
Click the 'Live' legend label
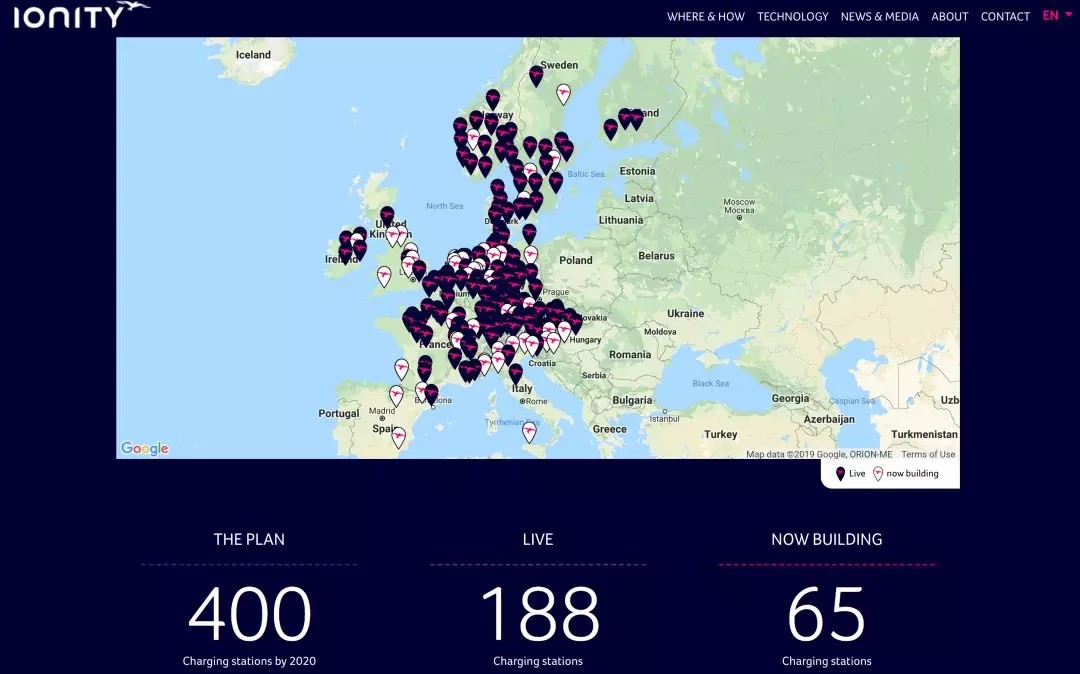click(857, 474)
